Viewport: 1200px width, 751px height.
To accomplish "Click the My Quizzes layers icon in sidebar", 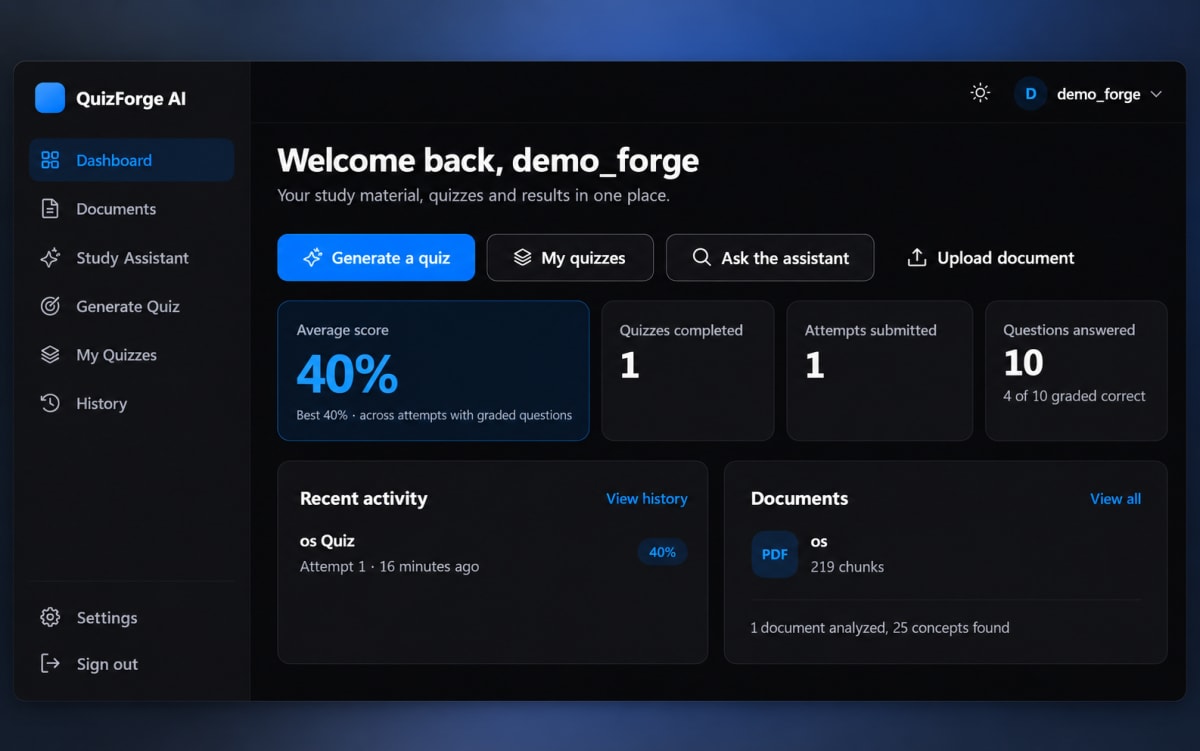I will [x=50, y=355].
